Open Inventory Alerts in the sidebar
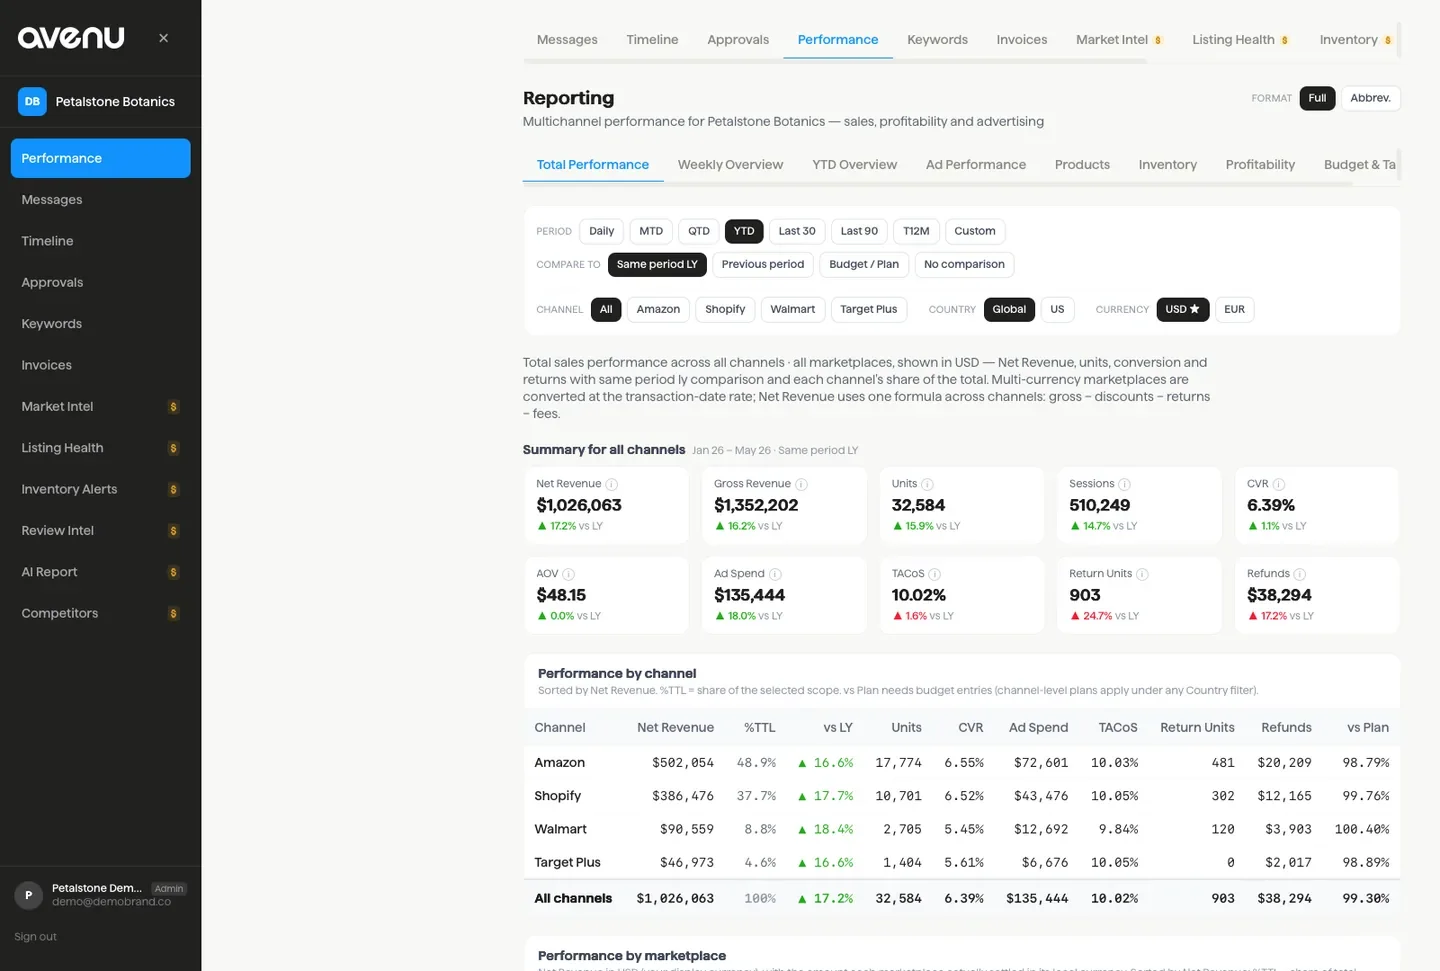Image resolution: width=1440 pixels, height=971 pixels. 100,490
